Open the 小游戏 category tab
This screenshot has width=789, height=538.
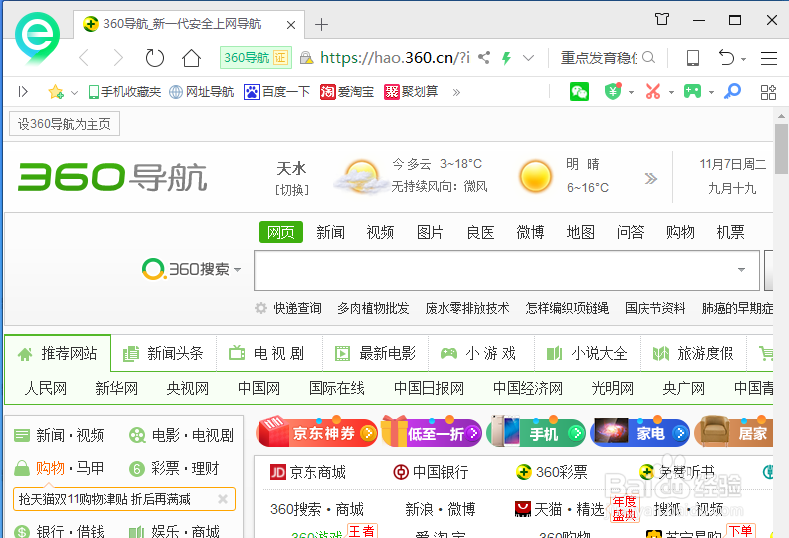pyautogui.click(x=481, y=353)
